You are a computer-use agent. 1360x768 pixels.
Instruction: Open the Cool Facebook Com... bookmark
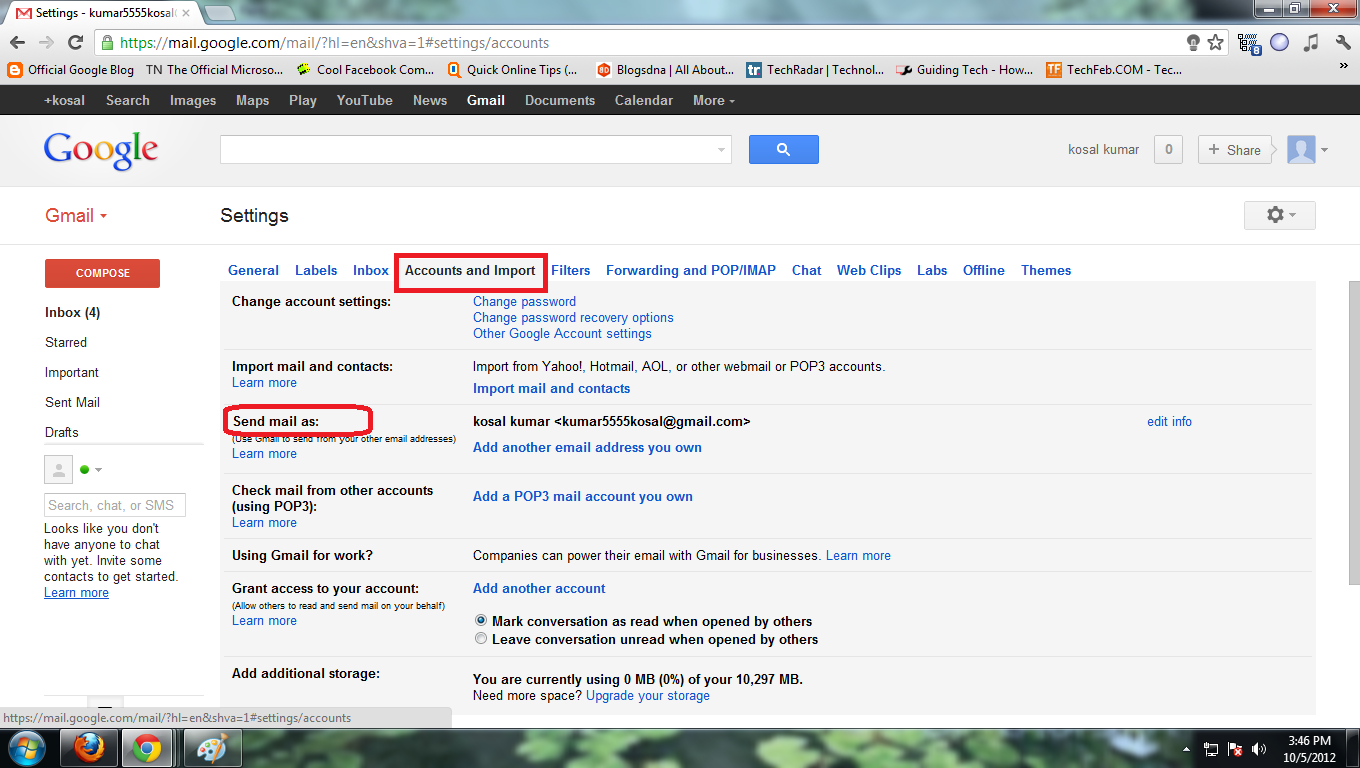click(x=364, y=70)
